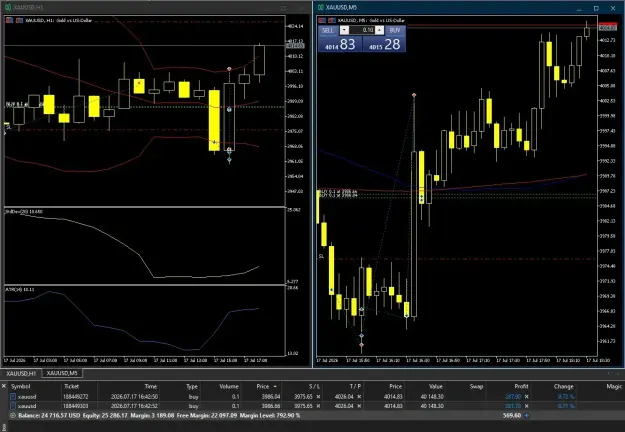This screenshot has height=432, width=625.
Task: Sort positions by Price column
Action: click(x=263, y=386)
